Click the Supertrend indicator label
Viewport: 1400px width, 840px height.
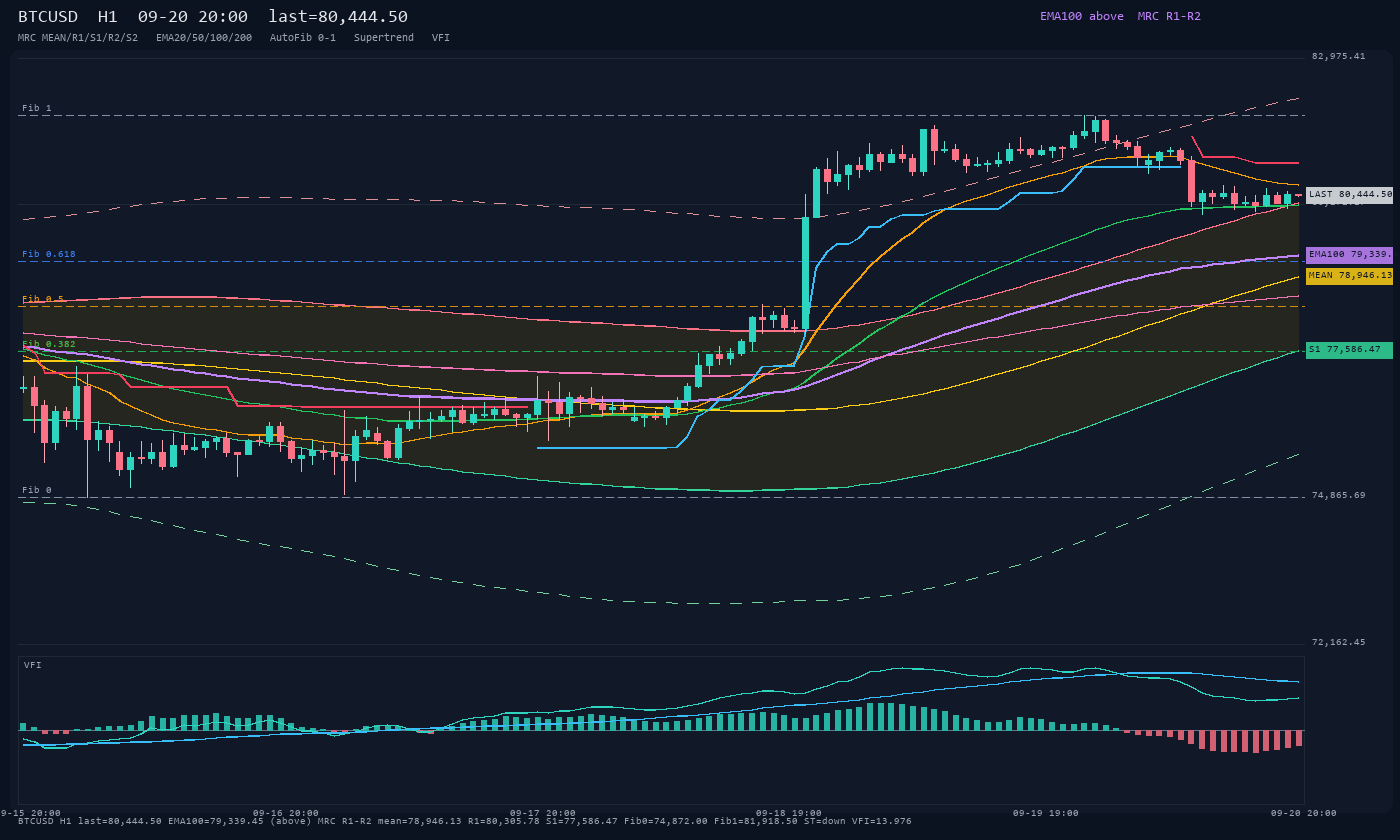[384, 38]
